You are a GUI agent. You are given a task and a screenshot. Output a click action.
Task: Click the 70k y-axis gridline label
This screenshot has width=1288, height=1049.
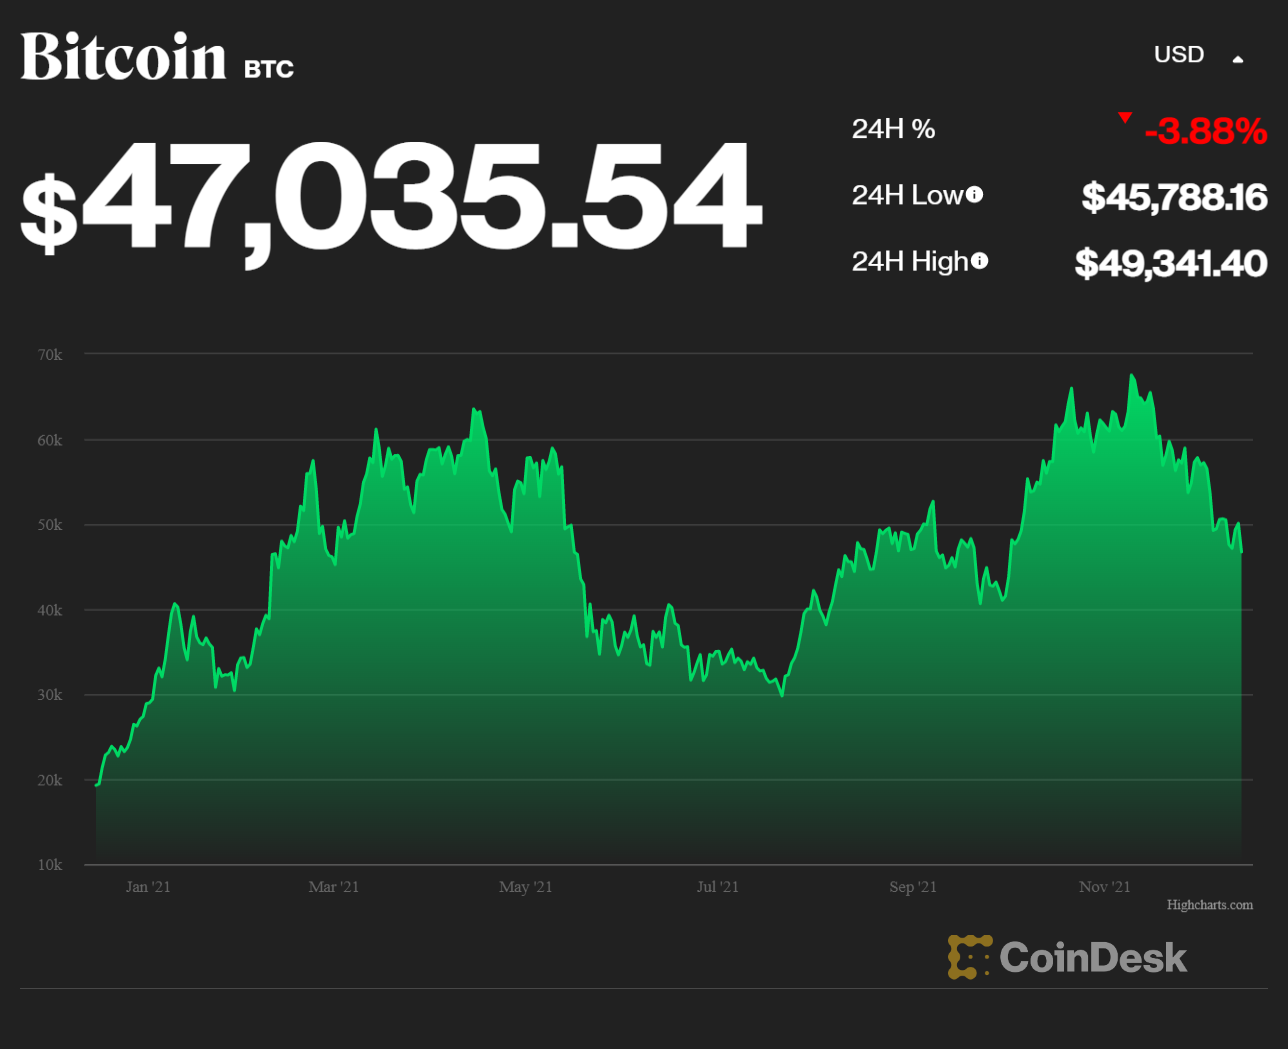coord(49,354)
